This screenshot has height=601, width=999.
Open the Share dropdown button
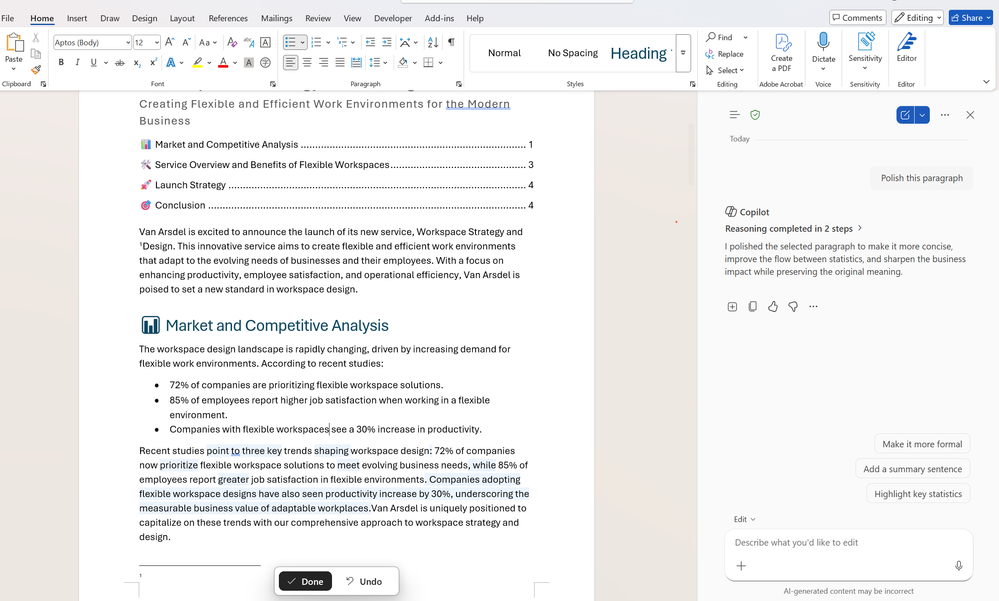(971, 18)
